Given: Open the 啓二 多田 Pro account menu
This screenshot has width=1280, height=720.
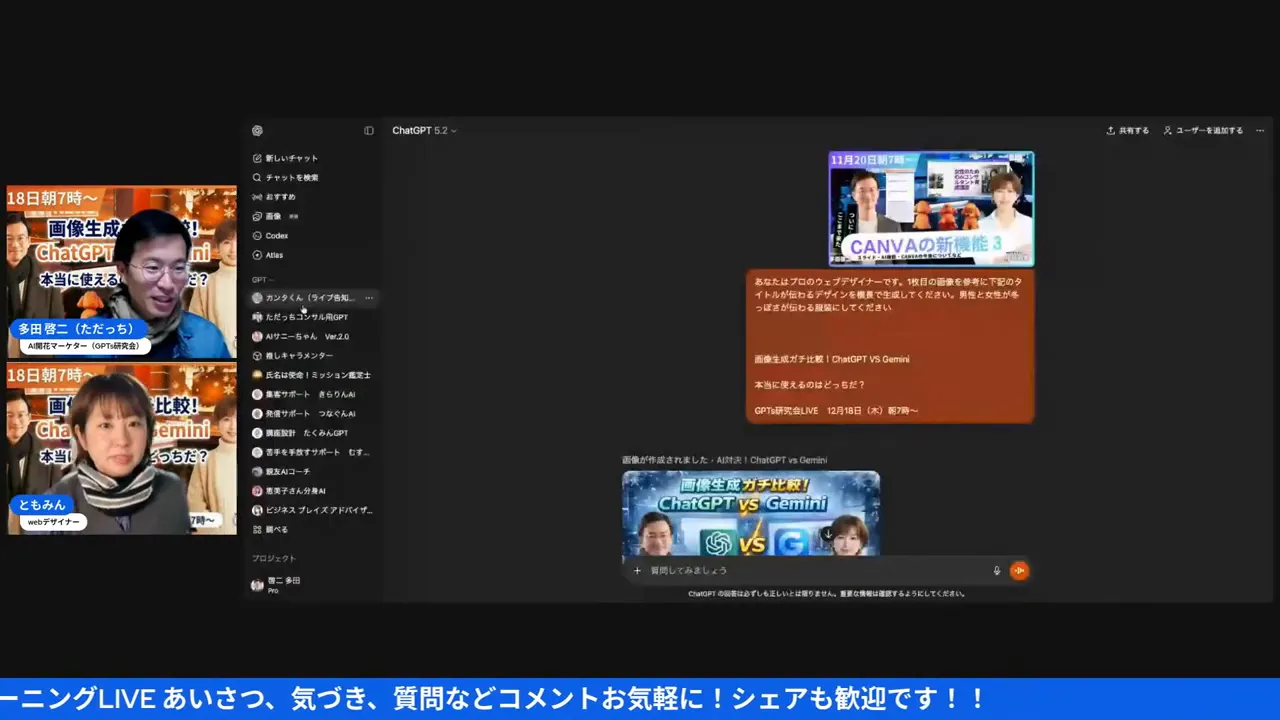Looking at the screenshot, I should coord(283,585).
